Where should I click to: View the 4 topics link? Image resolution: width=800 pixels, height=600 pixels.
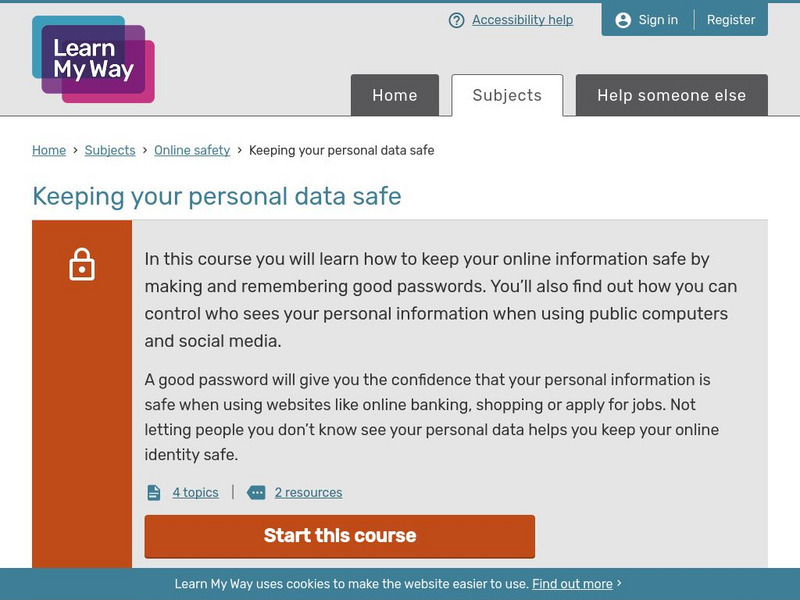[x=195, y=493]
